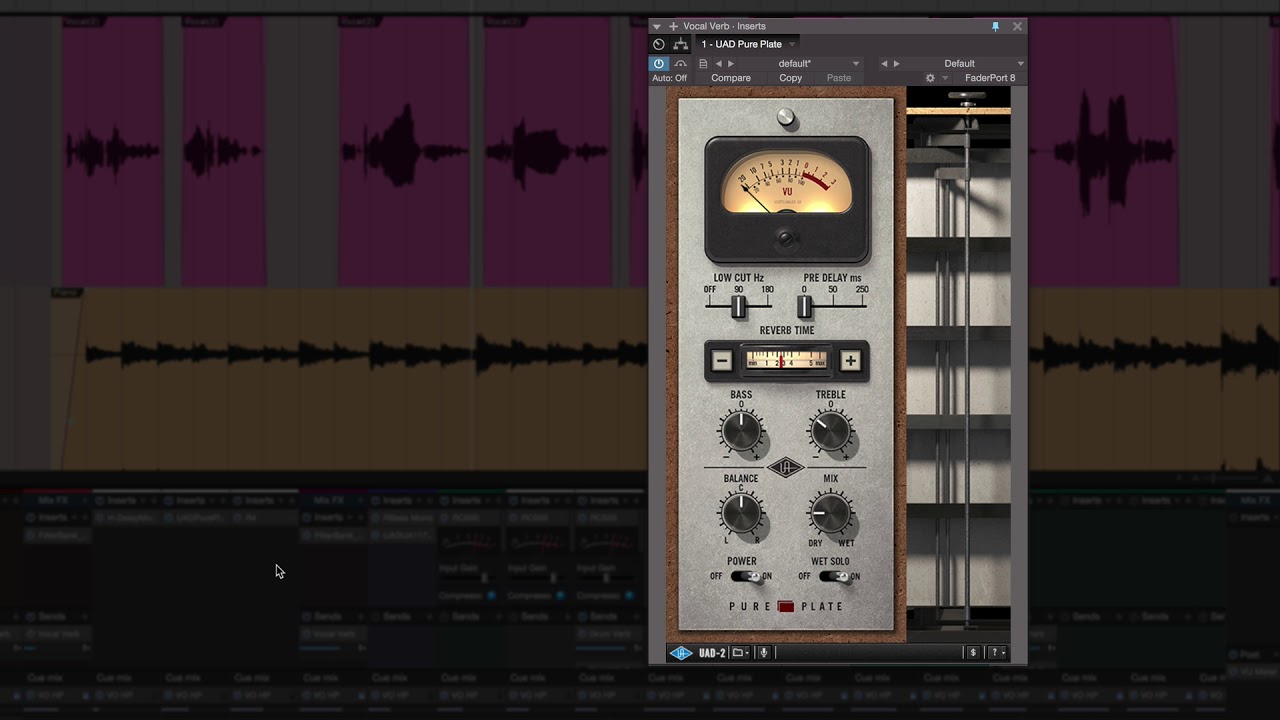The width and height of the screenshot is (1280, 720).
Task: Toggle the Wet Solo switch
Action: pyautogui.click(x=835, y=577)
